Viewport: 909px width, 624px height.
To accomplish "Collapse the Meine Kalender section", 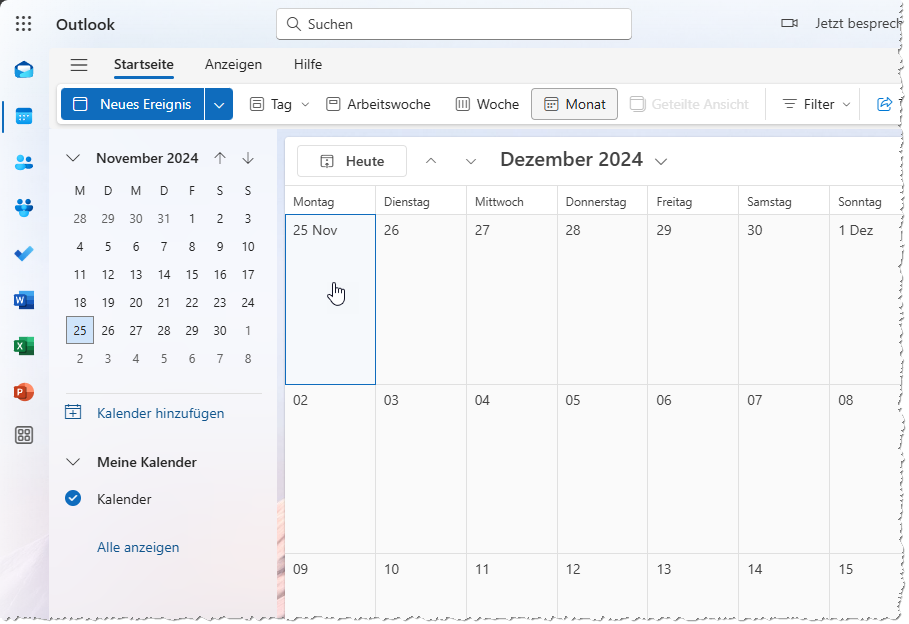I will pyautogui.click(x=72, y=462).
